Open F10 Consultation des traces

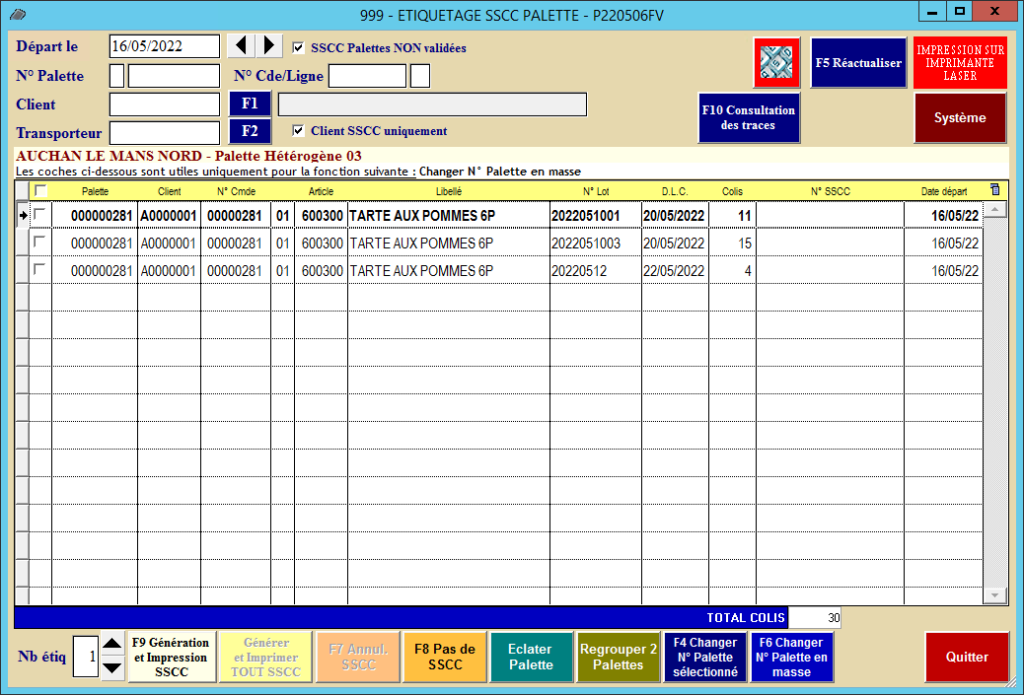[746, 117]
